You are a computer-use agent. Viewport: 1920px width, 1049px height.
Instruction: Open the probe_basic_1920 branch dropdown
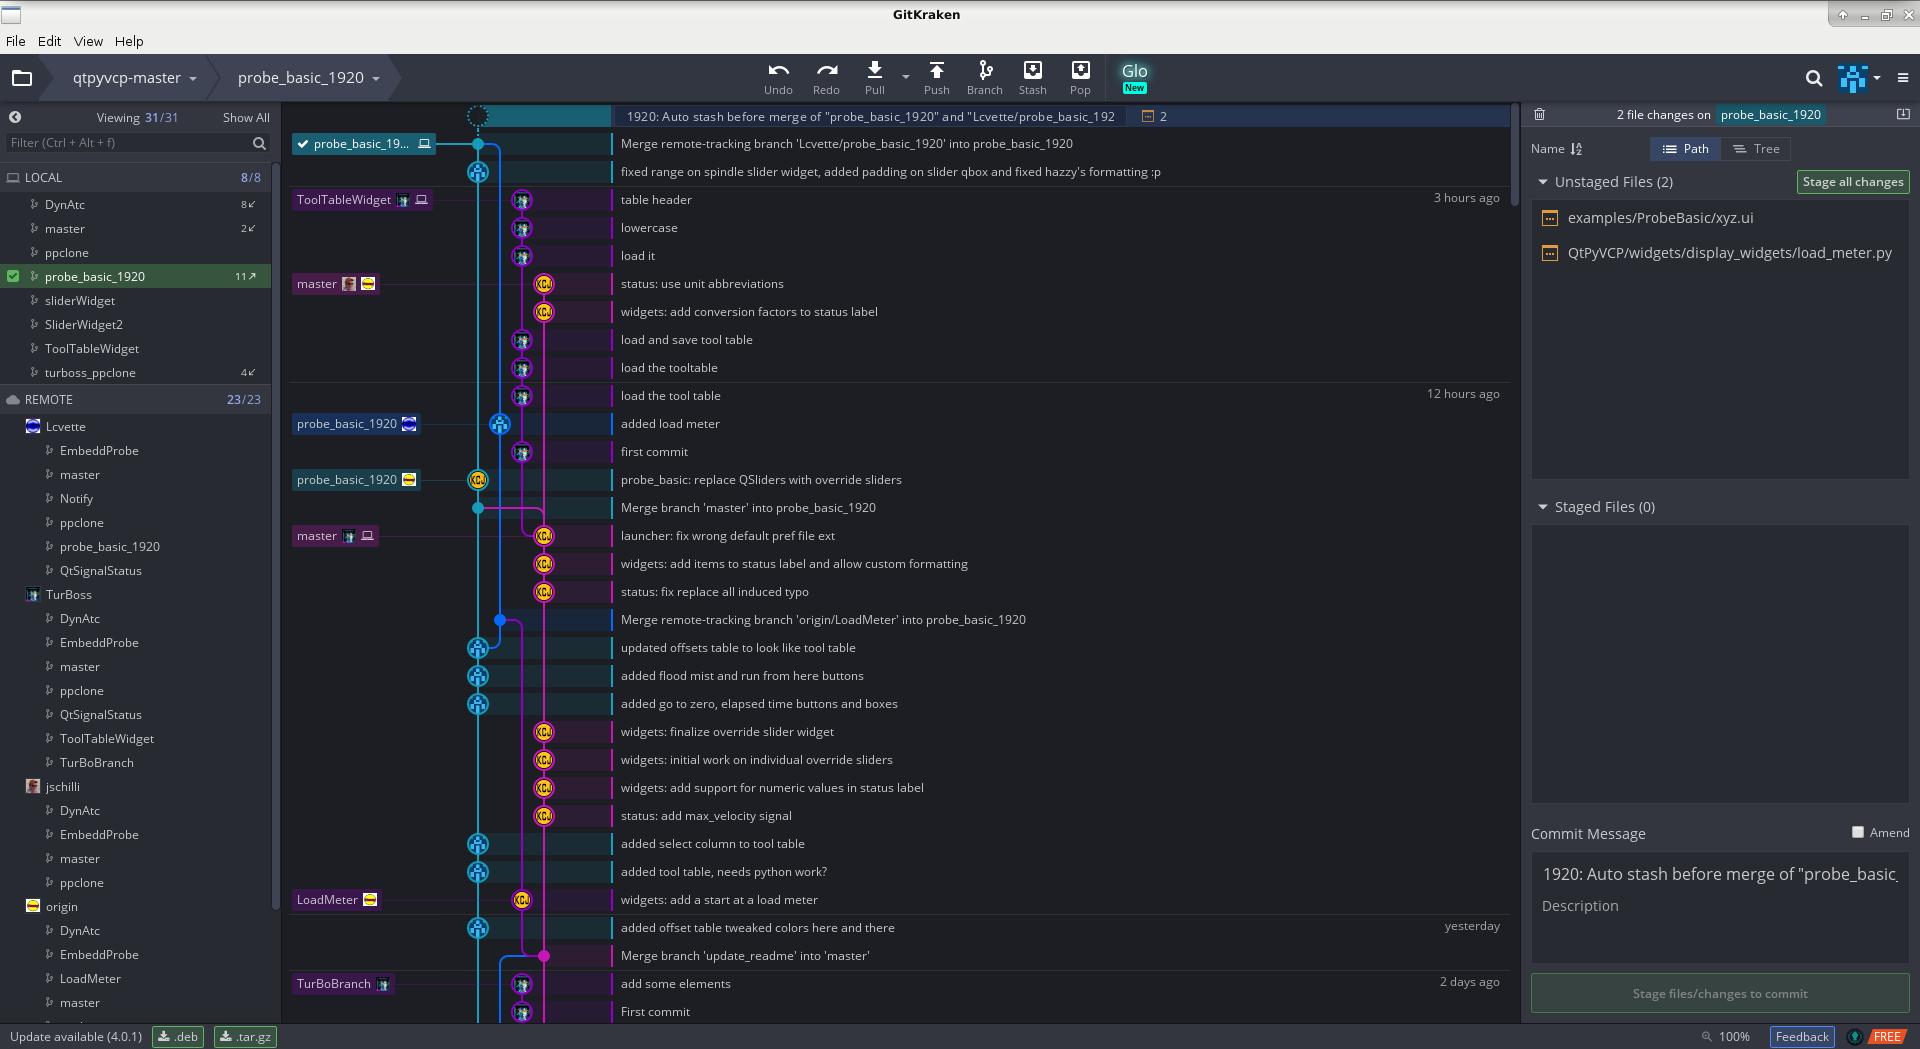[x=308, y=78]
